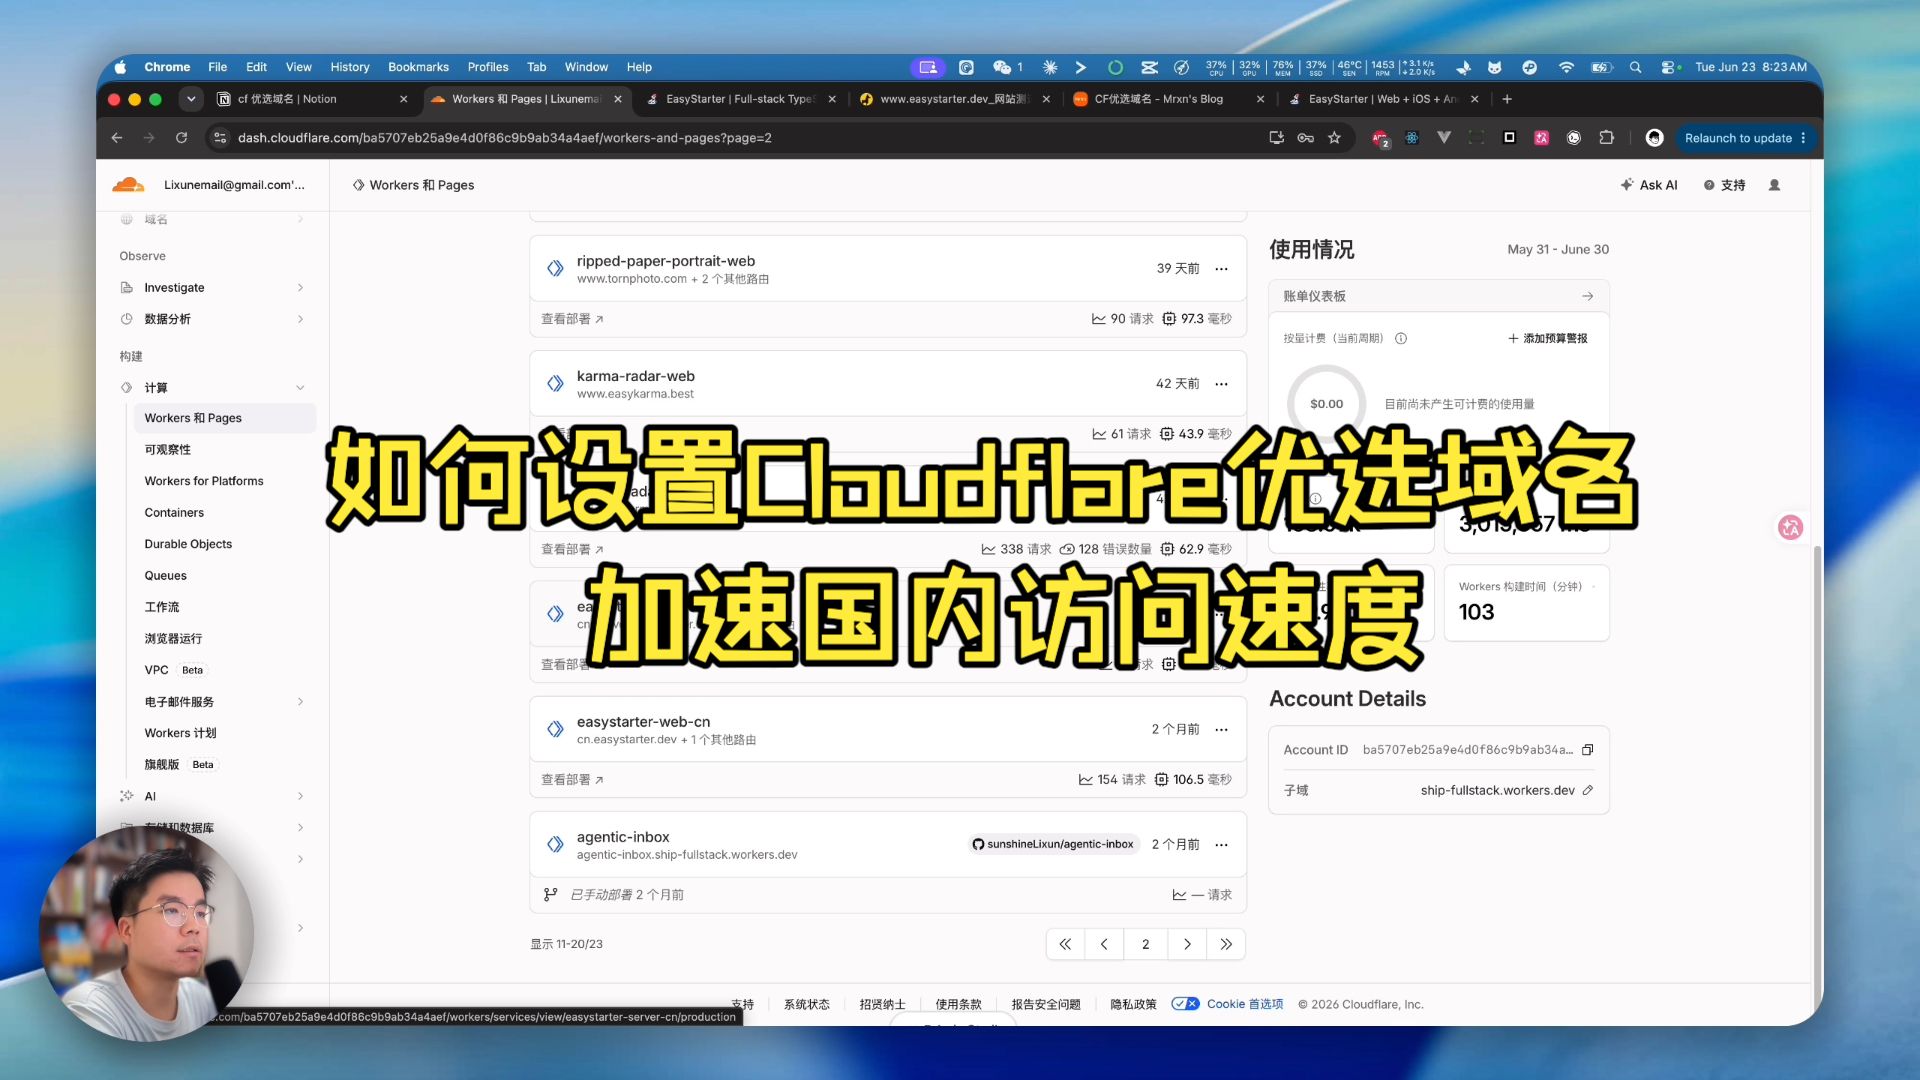Open the user profile icon
The width and height of the screenshot is (1920, 1080).
pyautogui.click(x=1774, y=185)
